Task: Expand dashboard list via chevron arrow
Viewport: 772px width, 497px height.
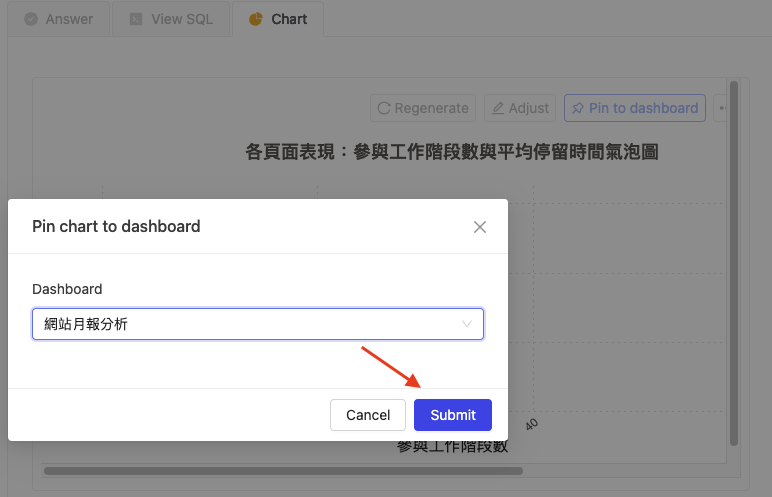Action: pos(466,324)
